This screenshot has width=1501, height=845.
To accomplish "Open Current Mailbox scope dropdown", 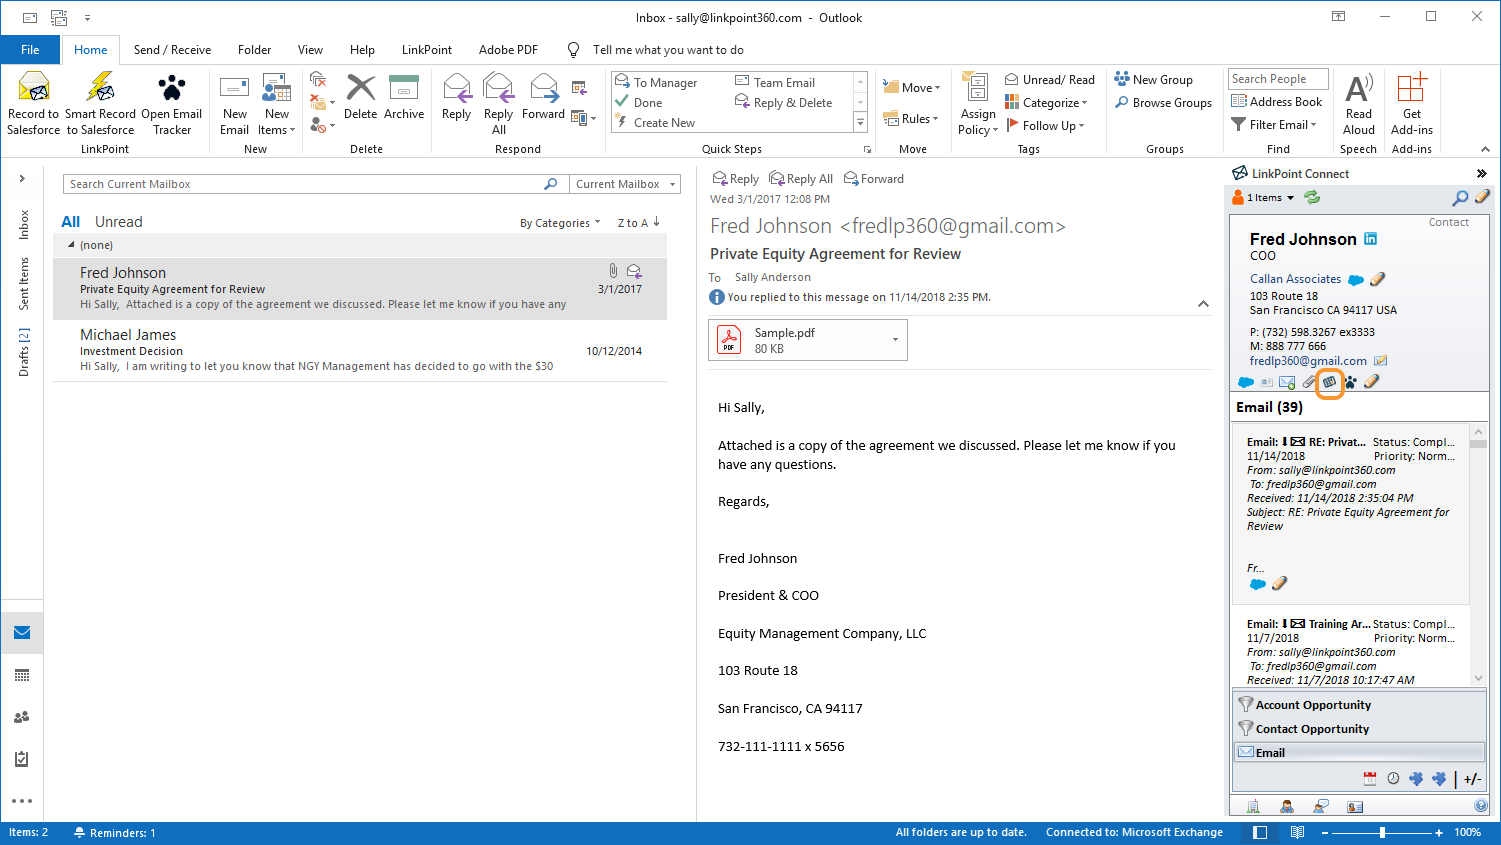I will click(624, 184).
